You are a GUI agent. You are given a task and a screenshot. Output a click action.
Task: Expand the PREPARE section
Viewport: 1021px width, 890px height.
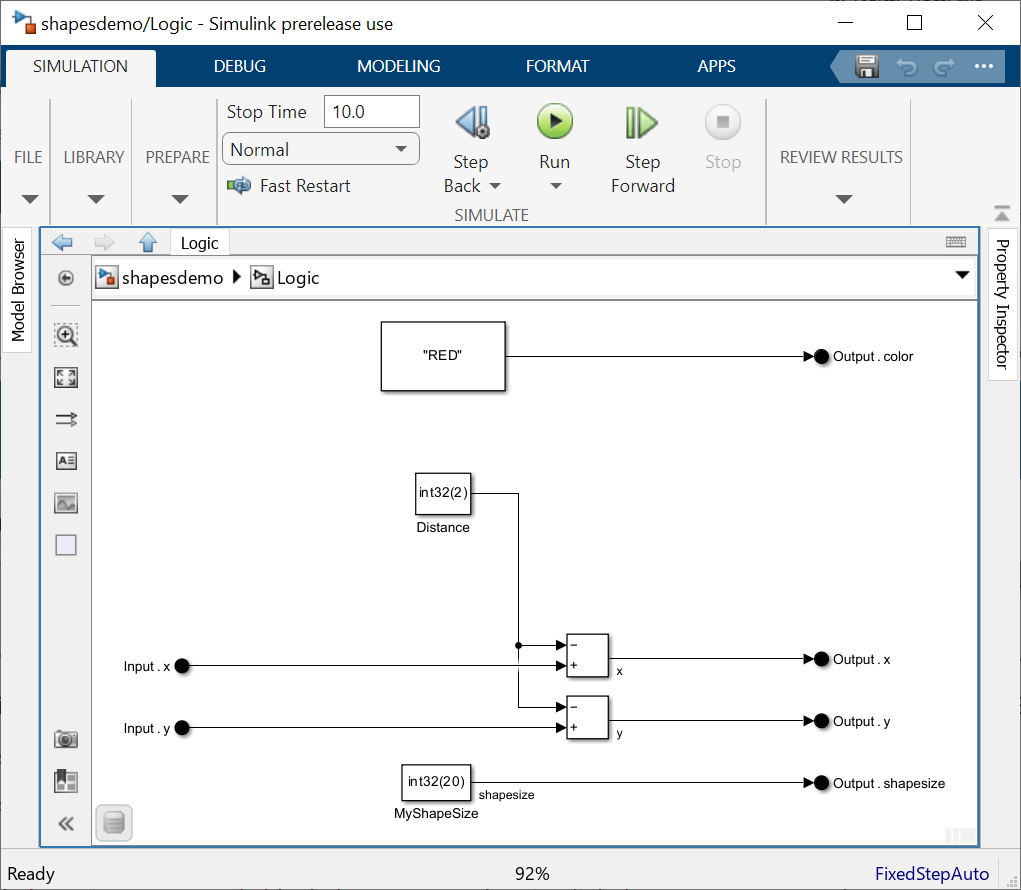pos(180,199)
